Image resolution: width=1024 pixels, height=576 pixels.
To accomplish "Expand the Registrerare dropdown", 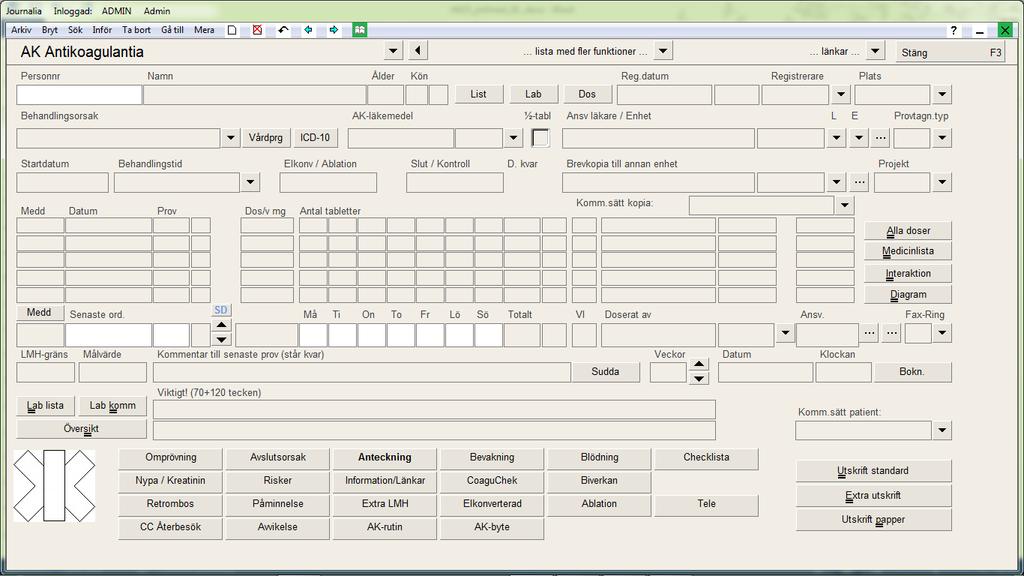I will click(x=840, y=95).
